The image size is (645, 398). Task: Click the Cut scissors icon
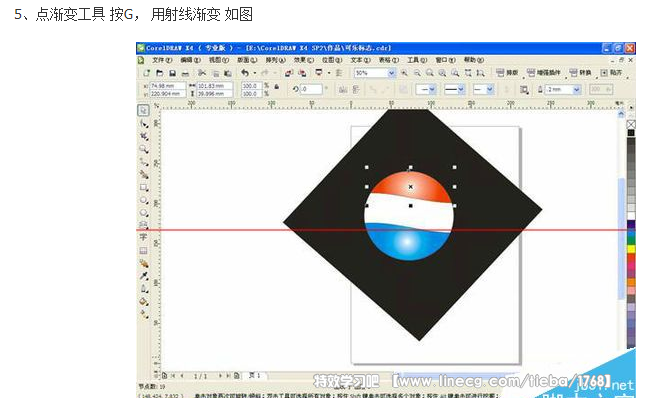pos(202,73)
